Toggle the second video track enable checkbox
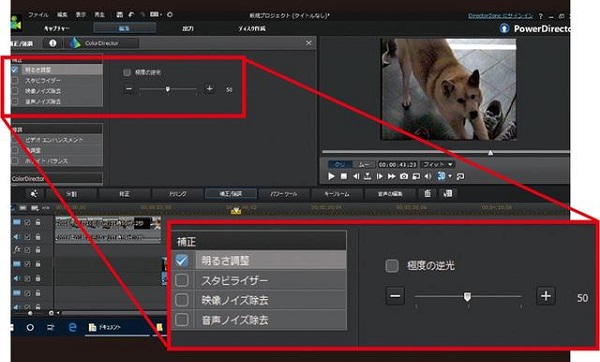 pos(27,264)
